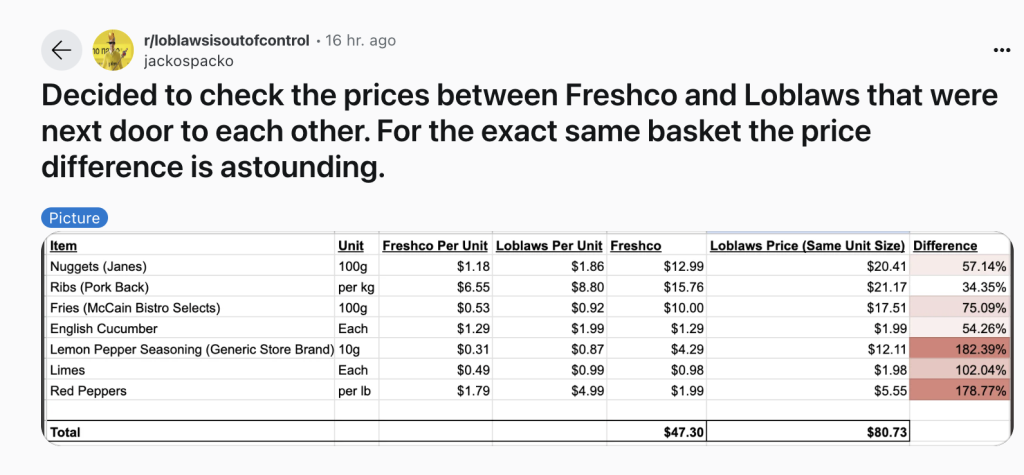Open the price comparison spreadsheet image
Viewport: 1024px width, 475px height.
point(528,338)
